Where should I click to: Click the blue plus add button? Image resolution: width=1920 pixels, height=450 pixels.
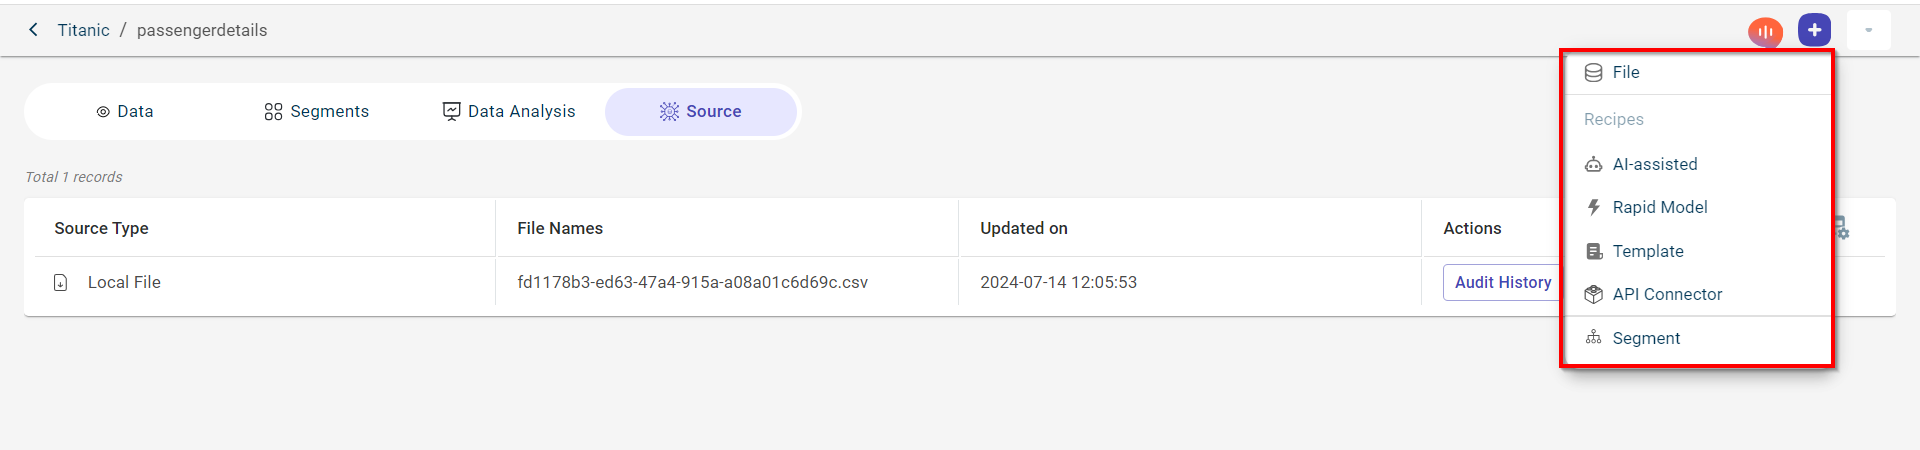point(1814,30)
